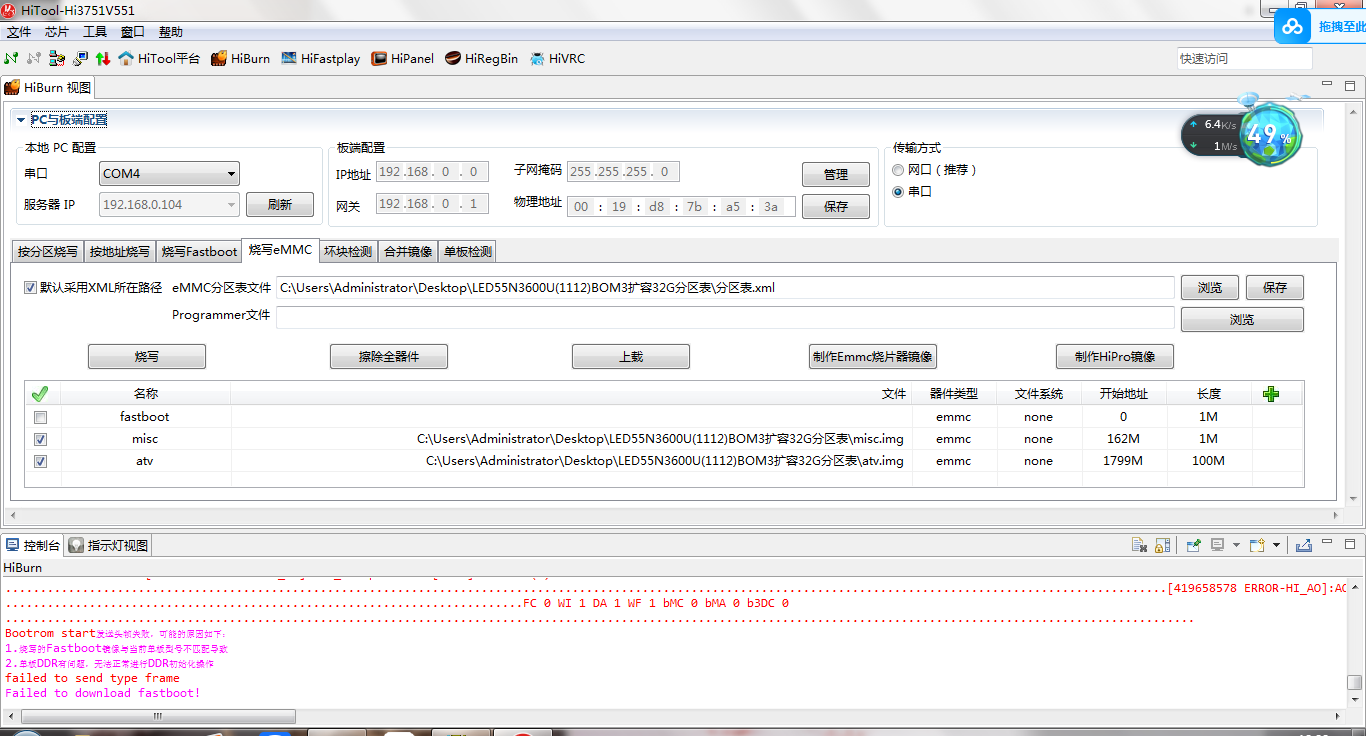Click the red-green transfer arrows icon

click(103, 59)
